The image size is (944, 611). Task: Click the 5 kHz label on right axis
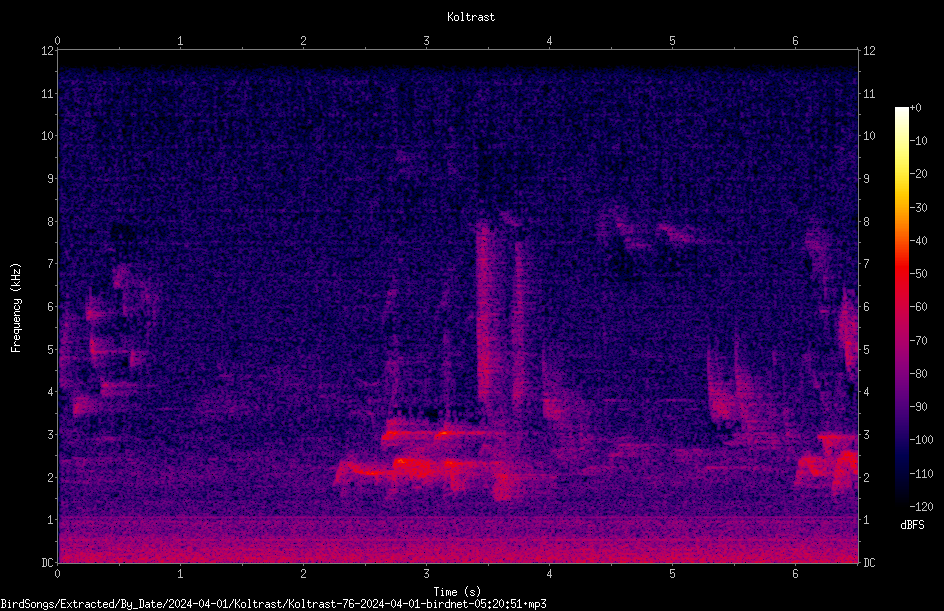tap(866, 350)
